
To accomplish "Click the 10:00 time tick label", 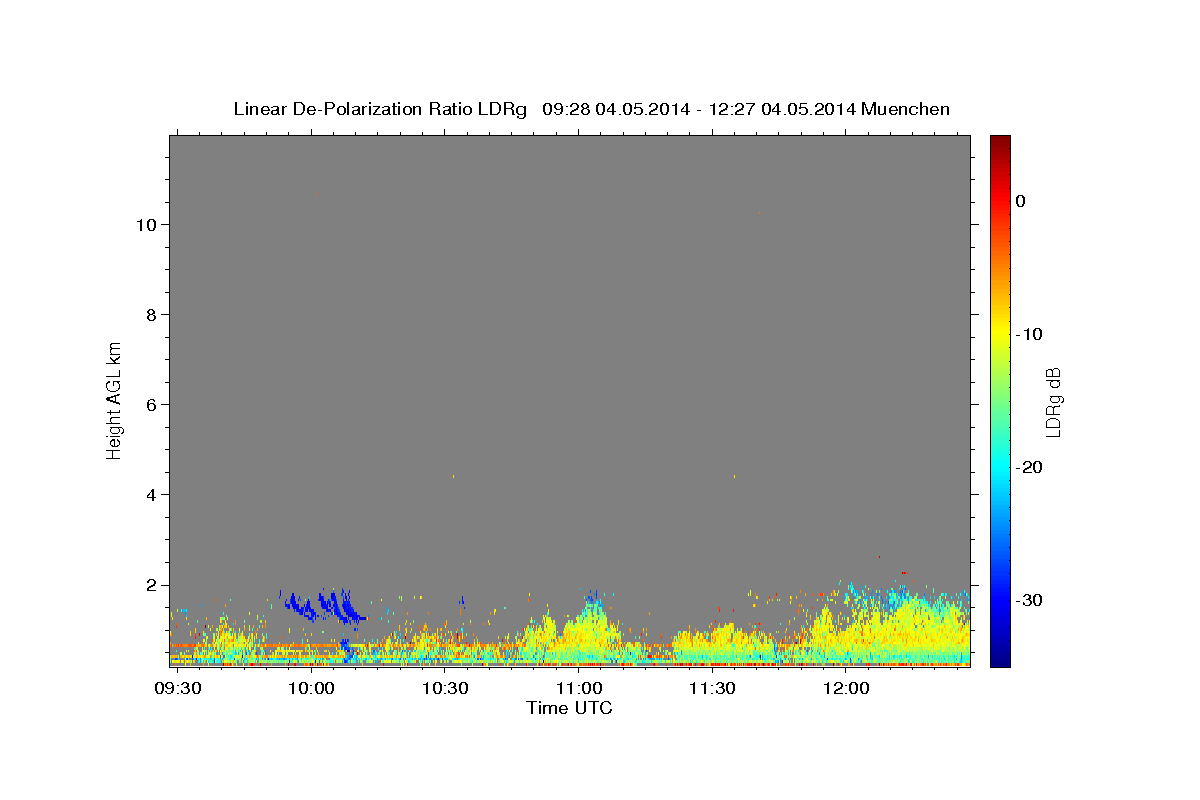I will pyautogui.click(x=311, y=688).
